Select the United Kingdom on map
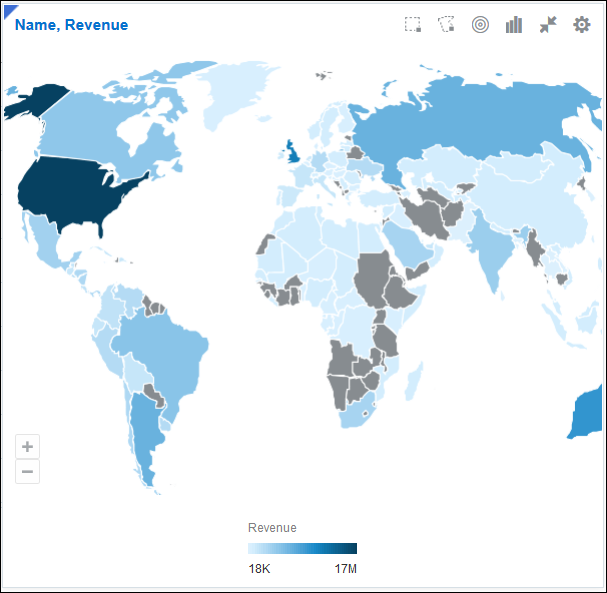 pos(293,153)
